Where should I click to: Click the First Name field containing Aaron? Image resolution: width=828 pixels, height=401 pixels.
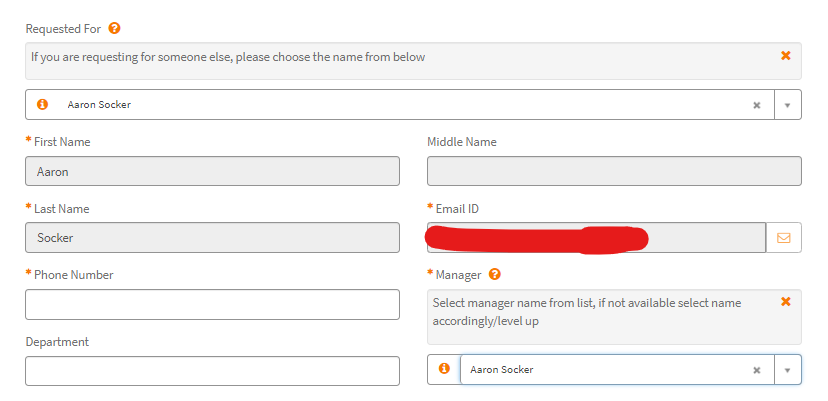coord(212,171)
